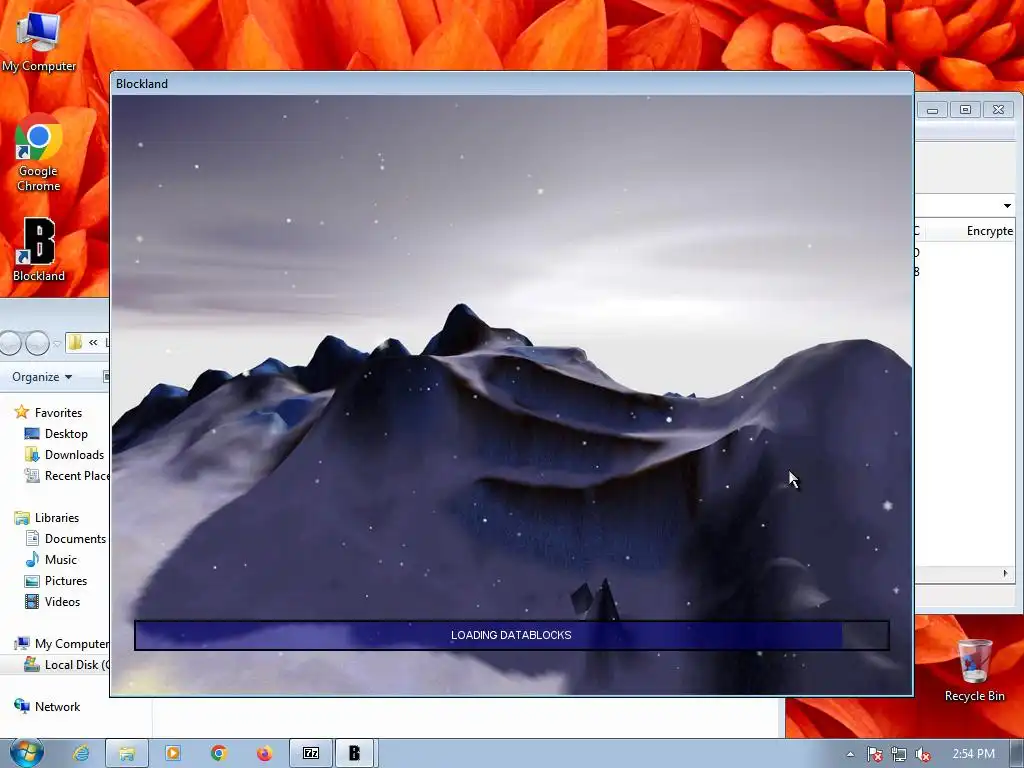This screenshot has height=768, width=1024.
Task: Open the dropdown arrow in the back window
Action: click(1007, 206)
